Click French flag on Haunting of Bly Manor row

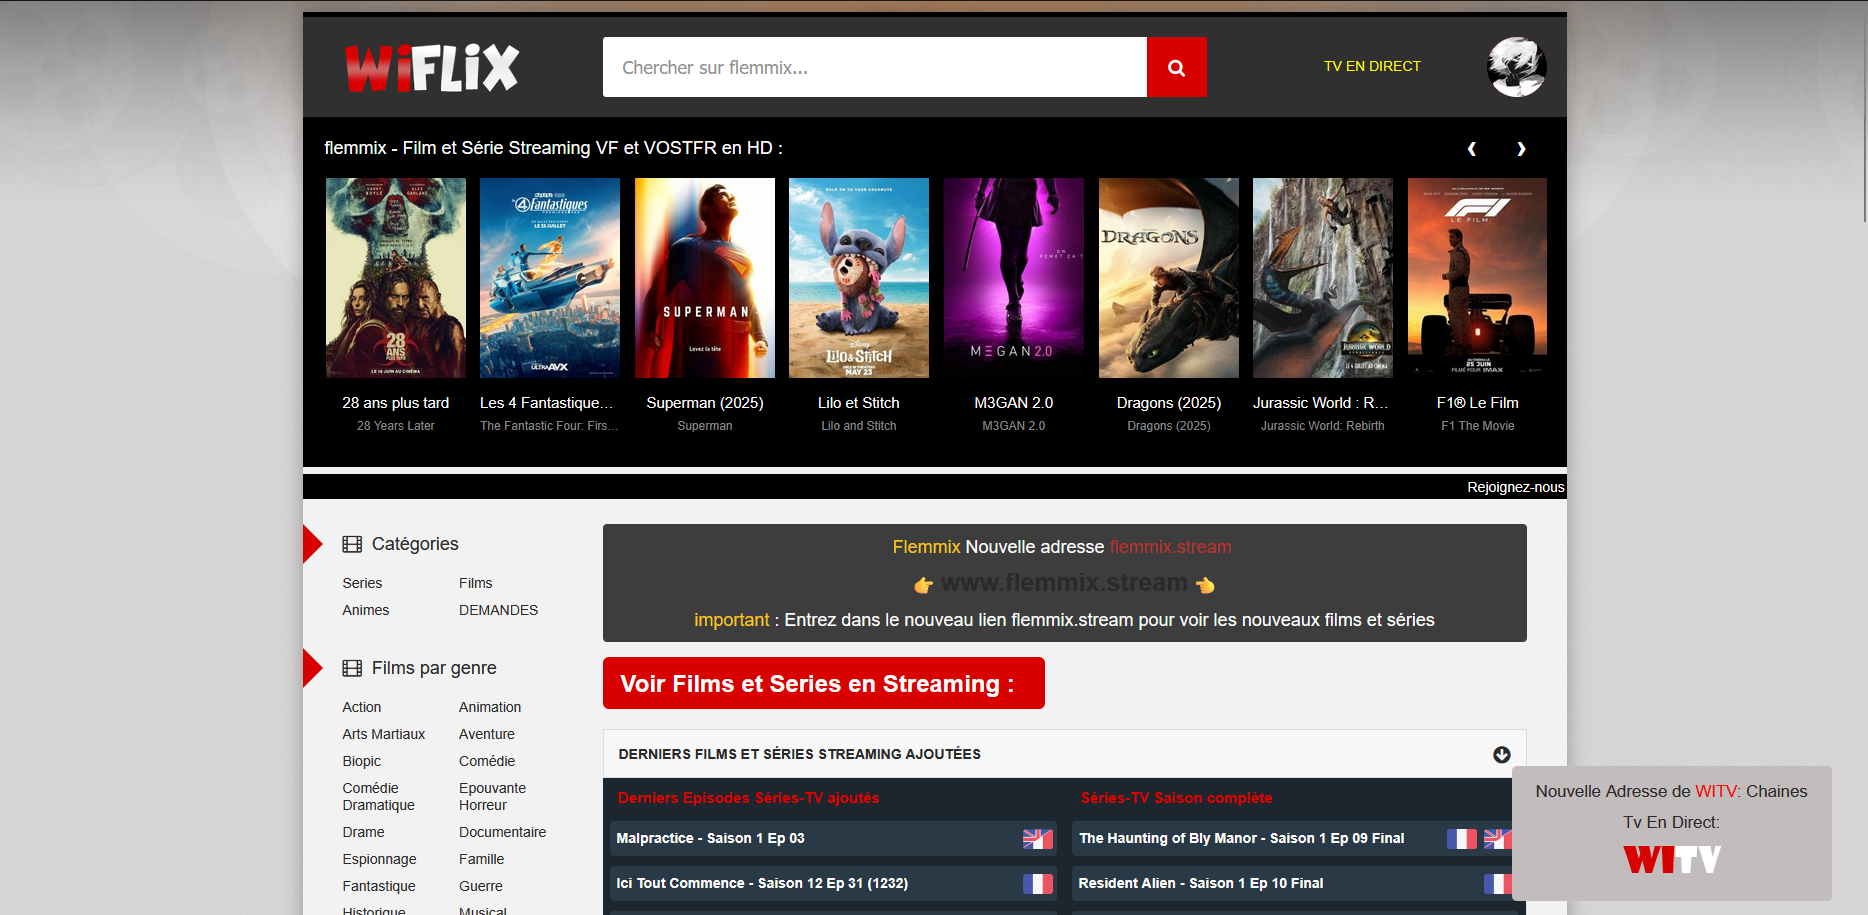pyautogui.click(x=1462, y=839)
